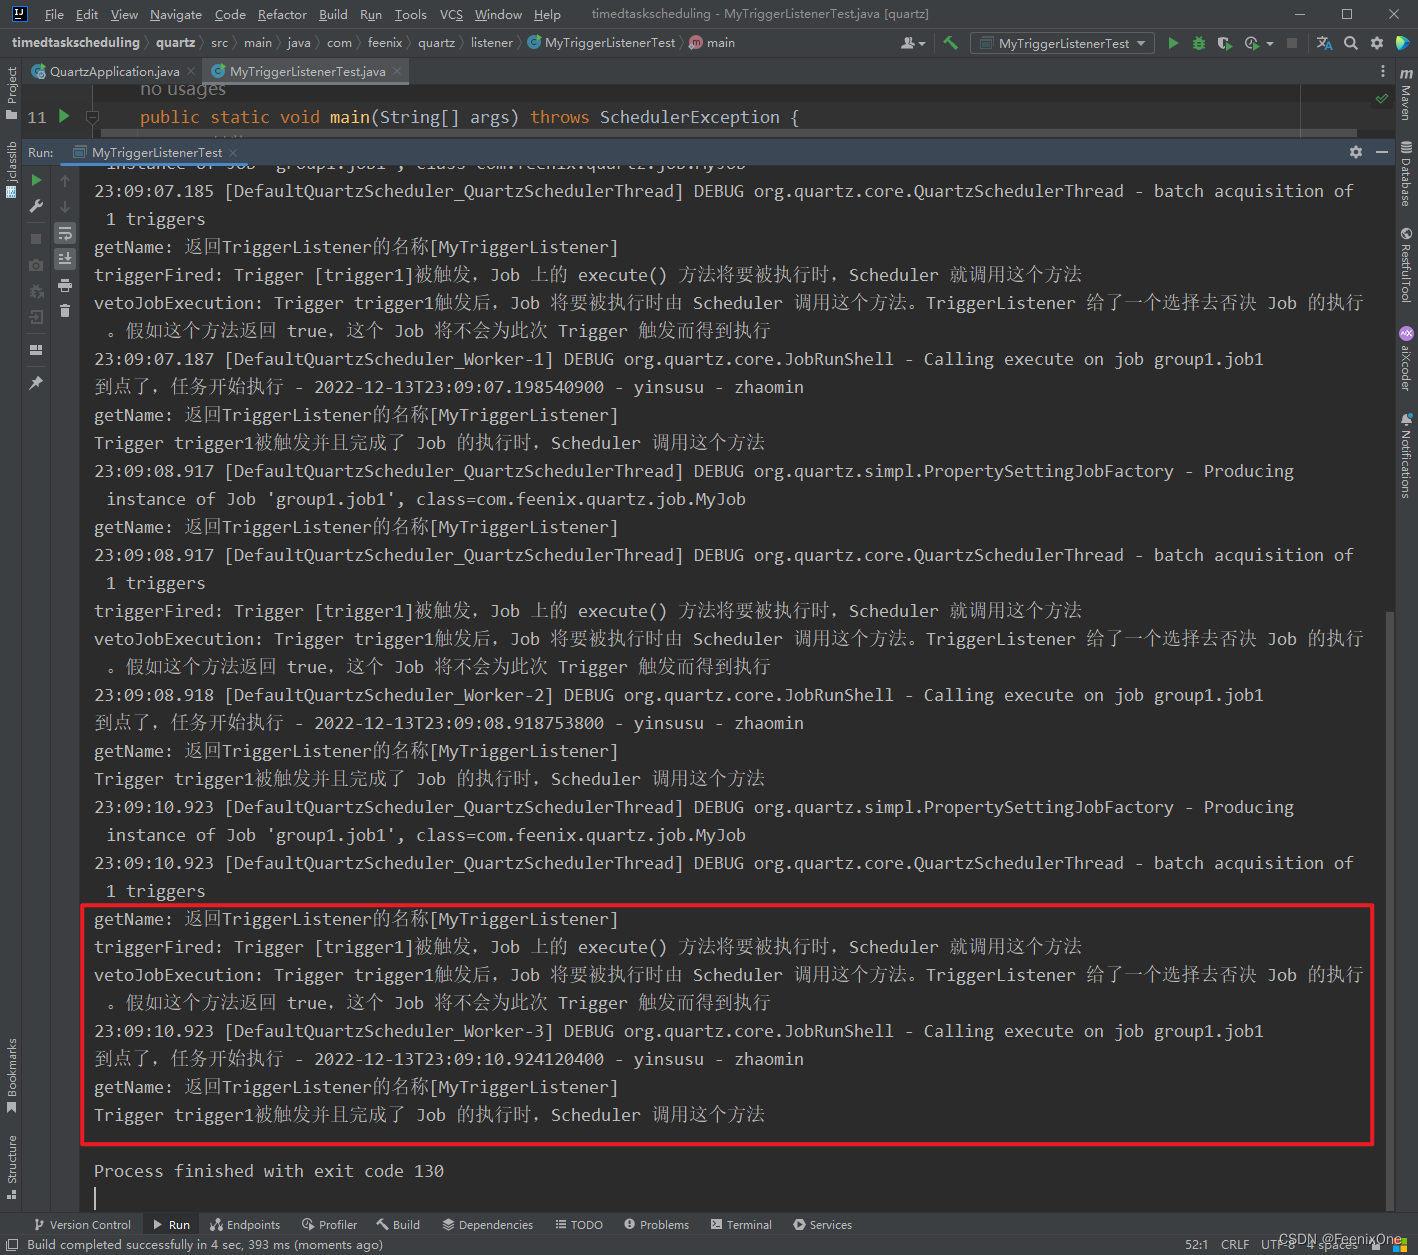Open Services tool window
Screen dimensions: 1418x1255
click(822, 1224)
